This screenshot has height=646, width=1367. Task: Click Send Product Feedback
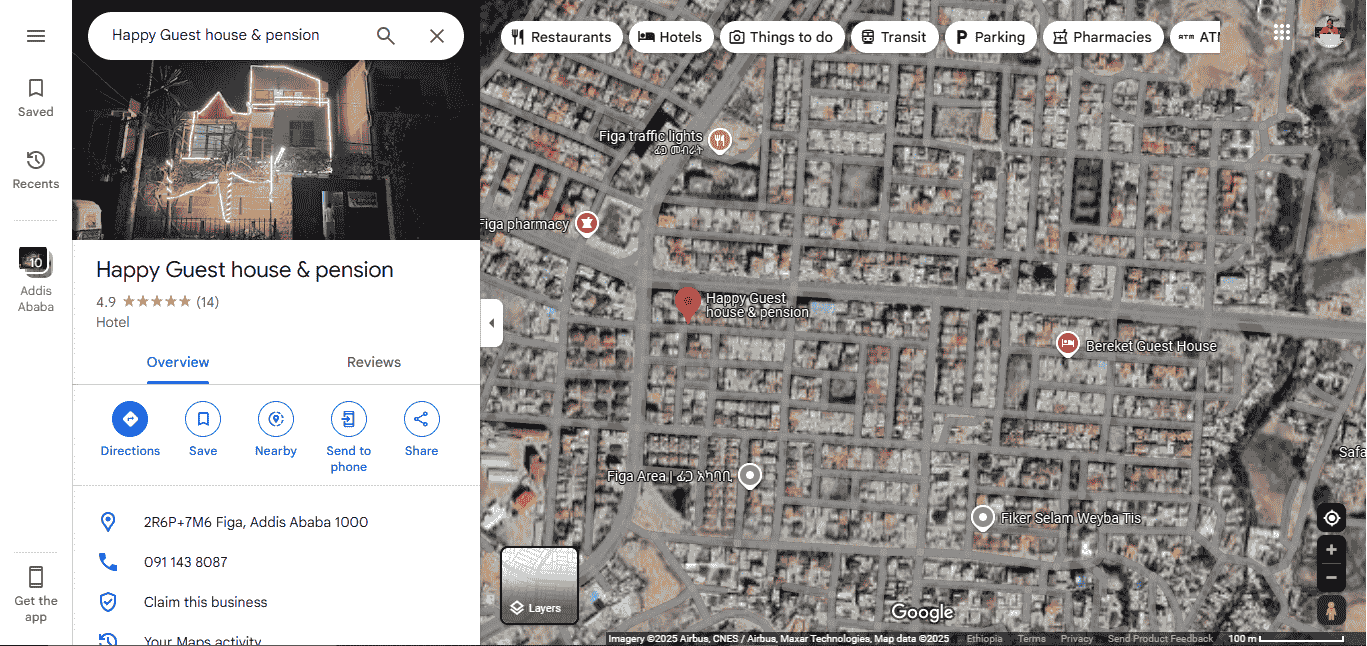tap(1160, 639)
